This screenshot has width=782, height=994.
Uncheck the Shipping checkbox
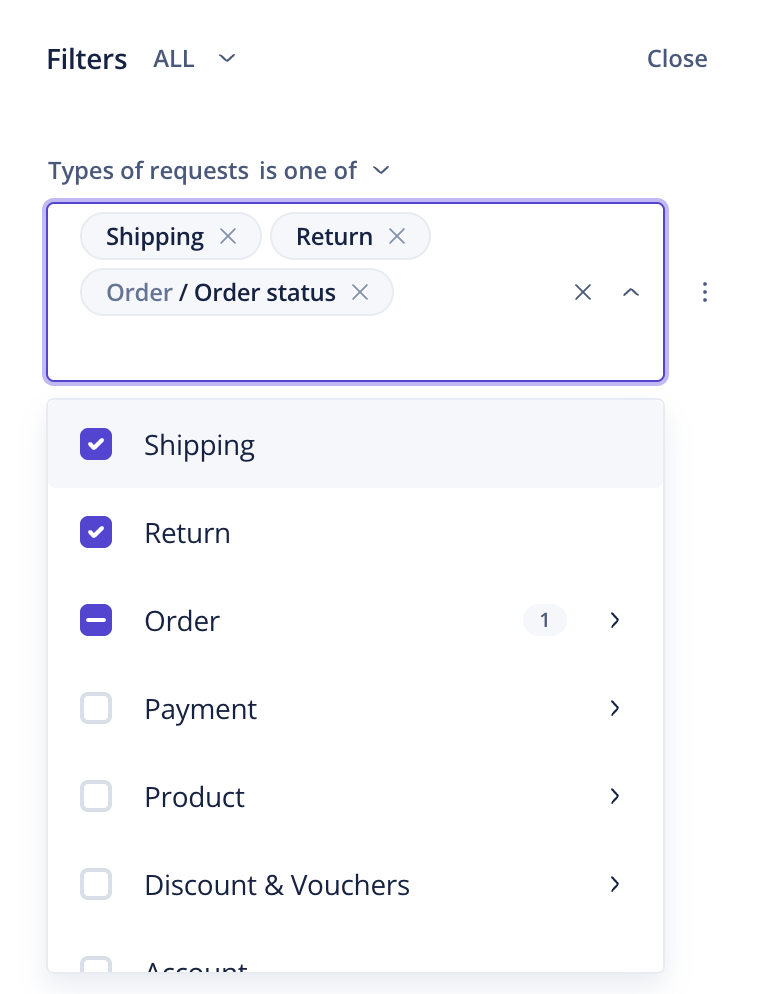click(96, 444)
